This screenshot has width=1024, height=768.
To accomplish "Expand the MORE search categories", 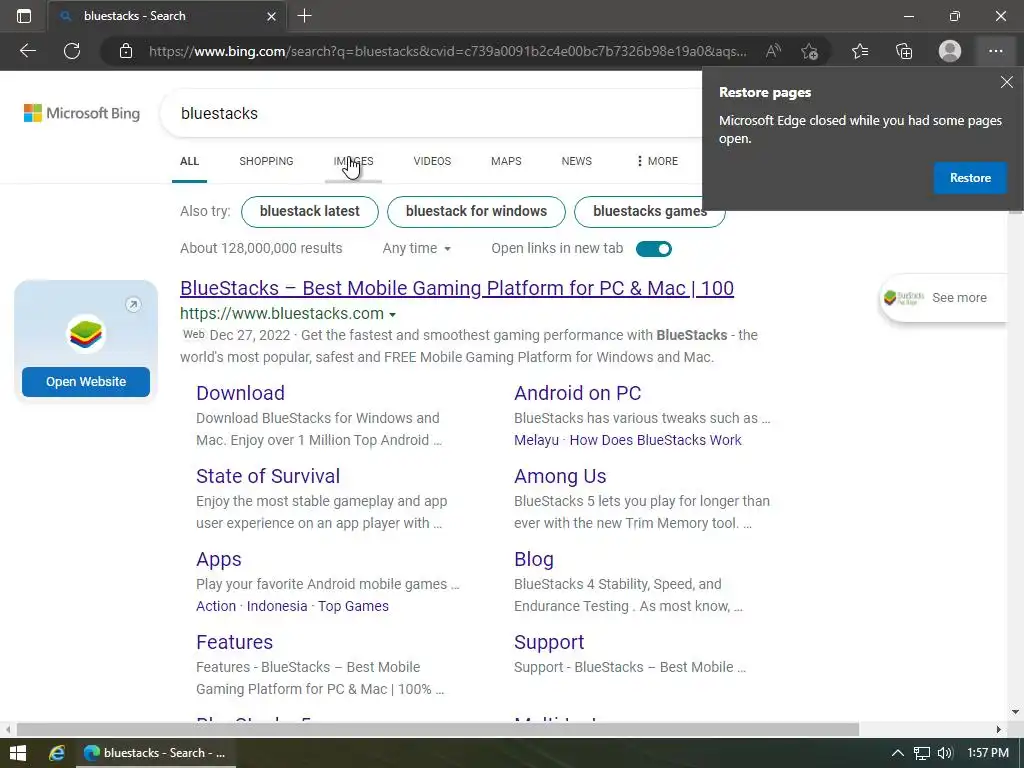I will coord(657,161).
